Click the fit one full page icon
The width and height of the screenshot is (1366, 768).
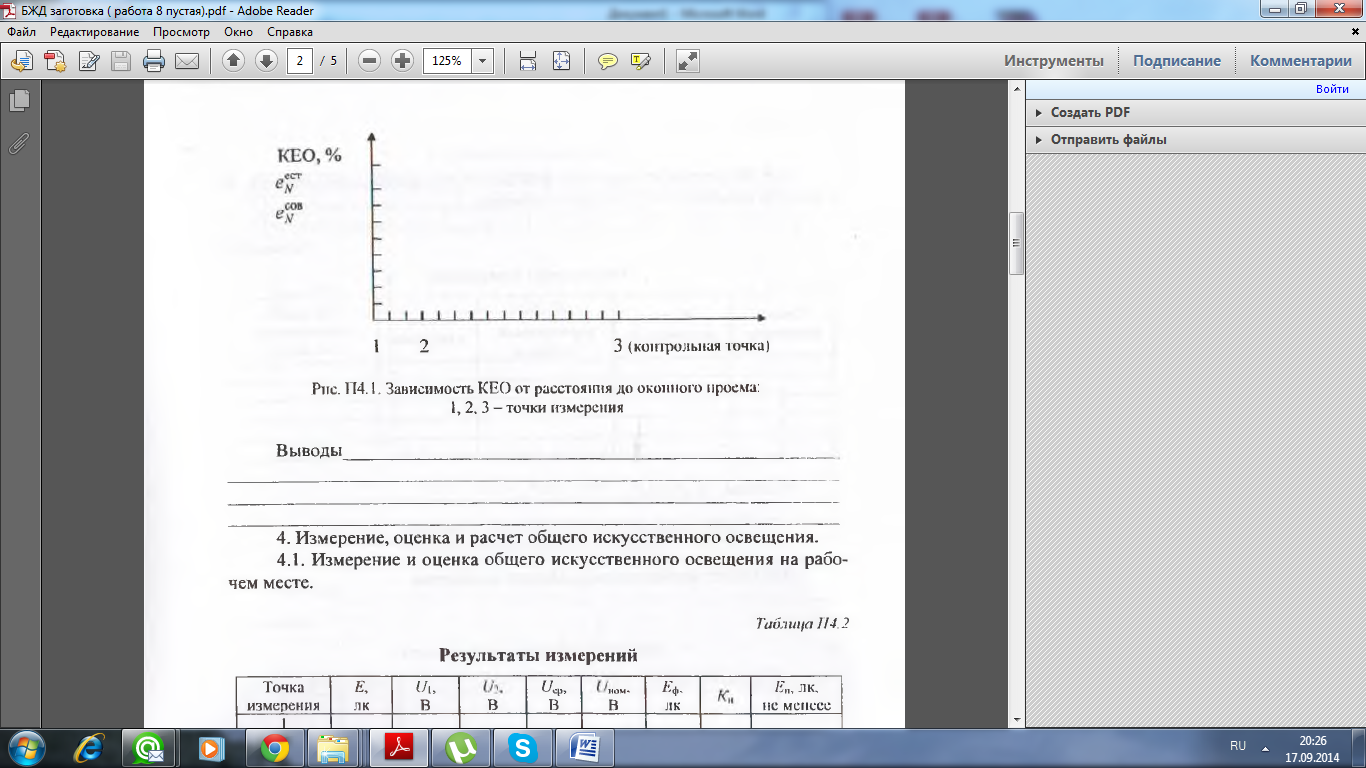tap(561, 61)
